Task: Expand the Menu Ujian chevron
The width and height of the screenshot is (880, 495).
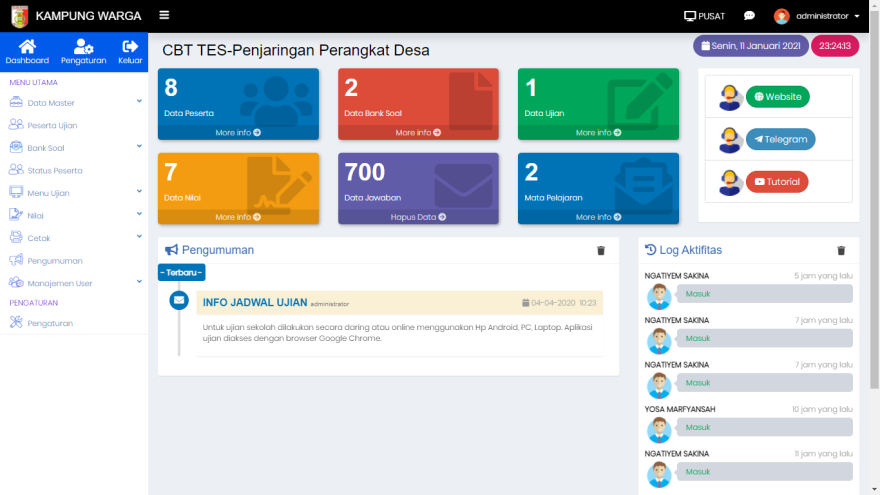Action: coord(139,191)
